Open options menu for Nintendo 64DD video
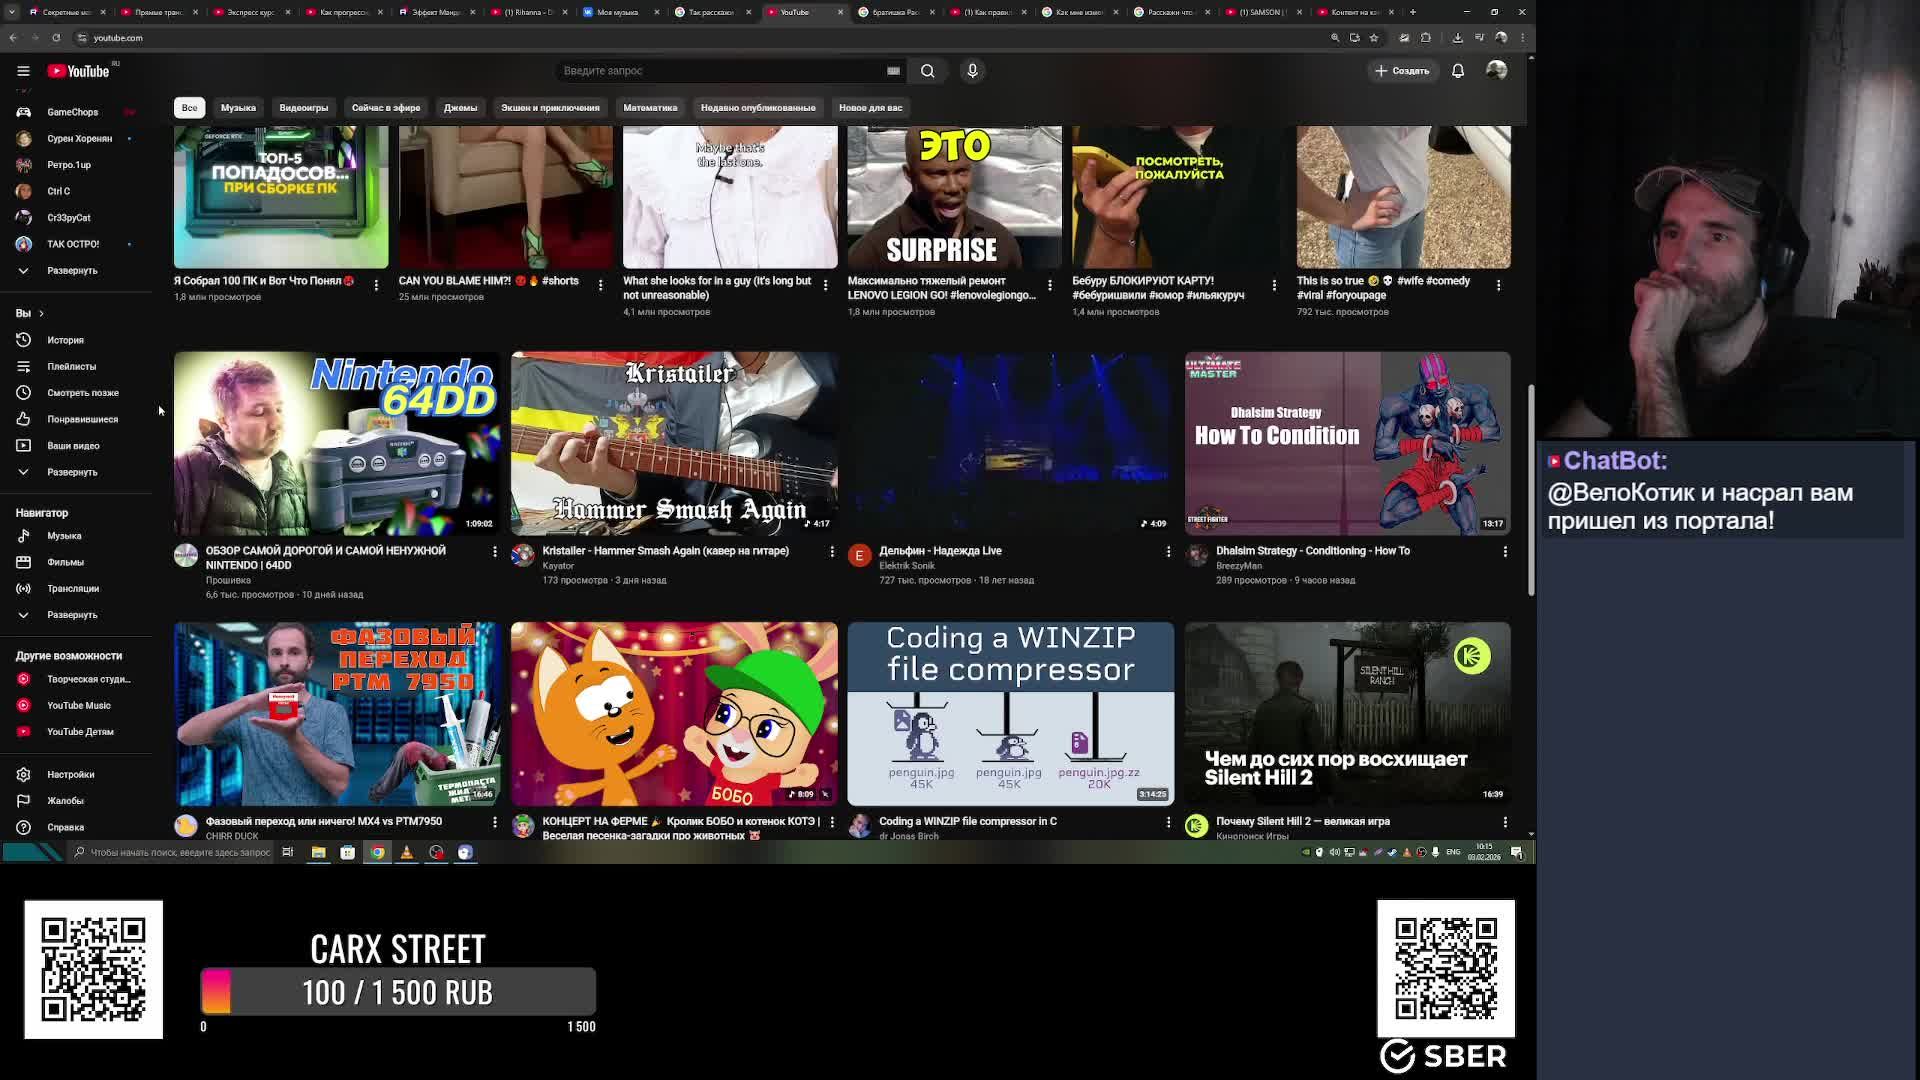This screenshot has width=1920, height=1080. [494, 551]
